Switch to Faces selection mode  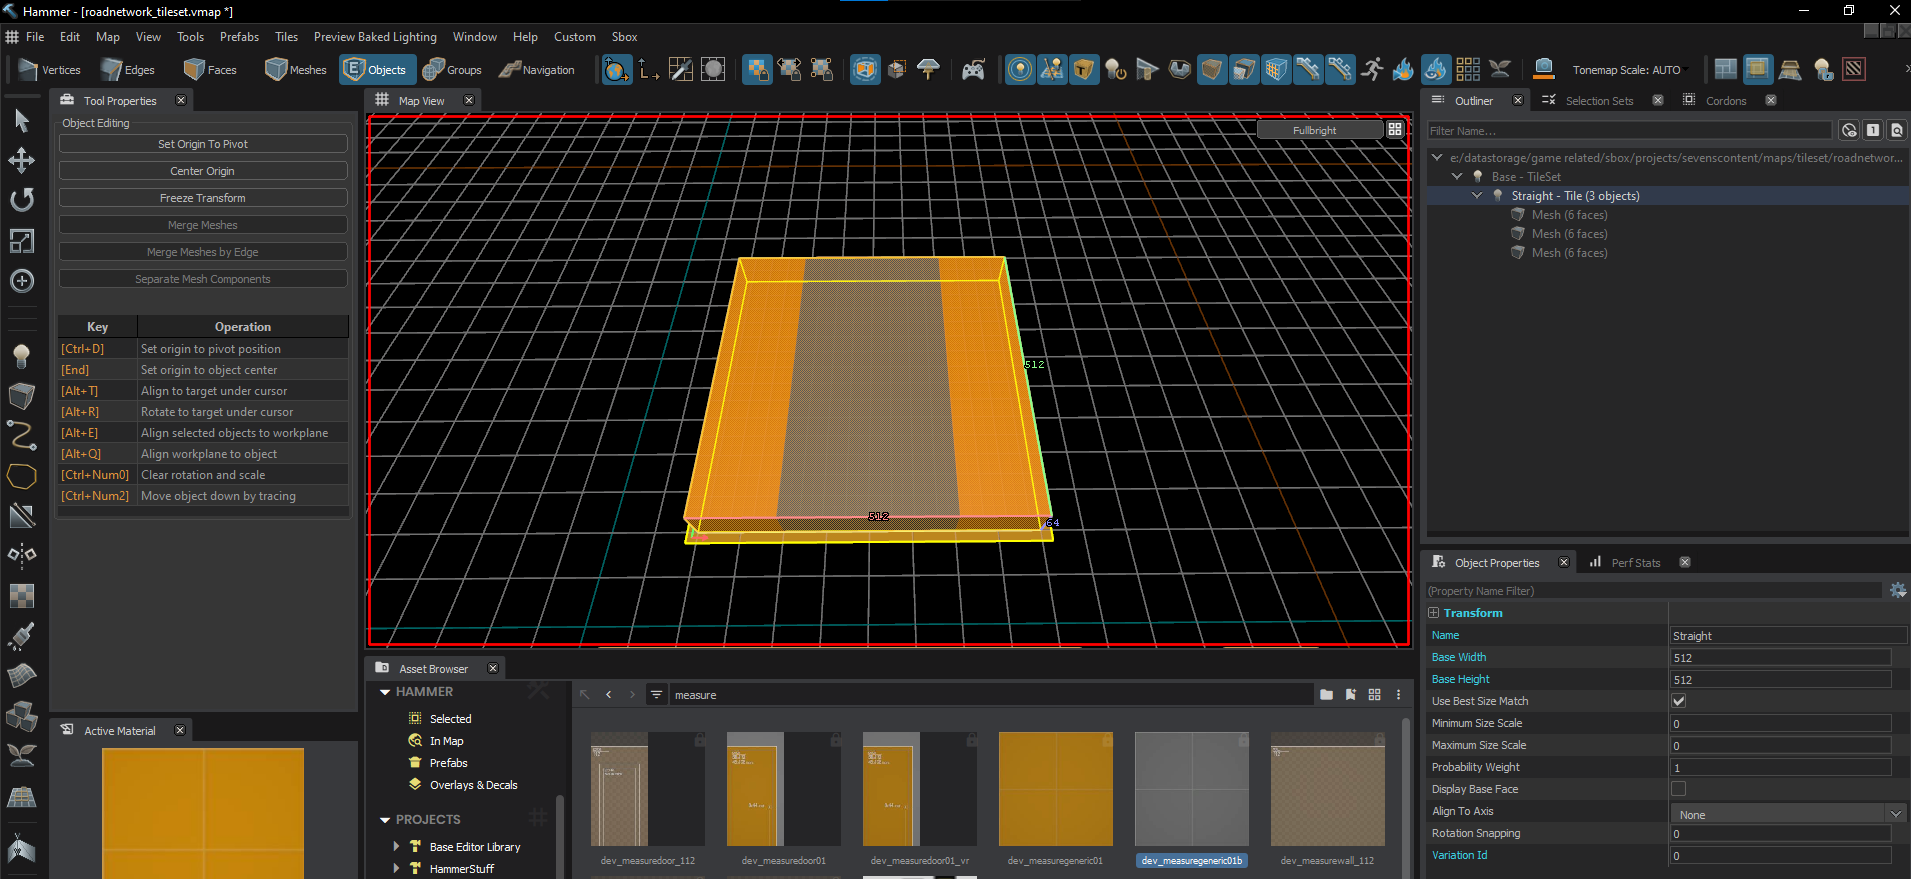(211, 70)
